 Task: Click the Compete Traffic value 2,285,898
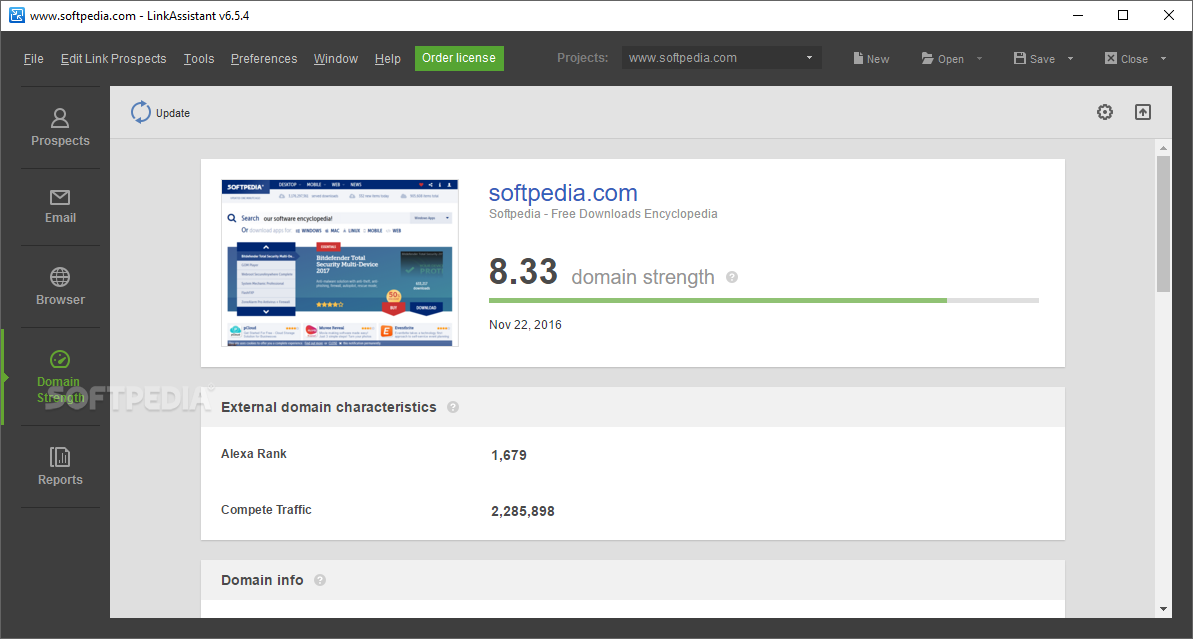(x=523, y=511)
